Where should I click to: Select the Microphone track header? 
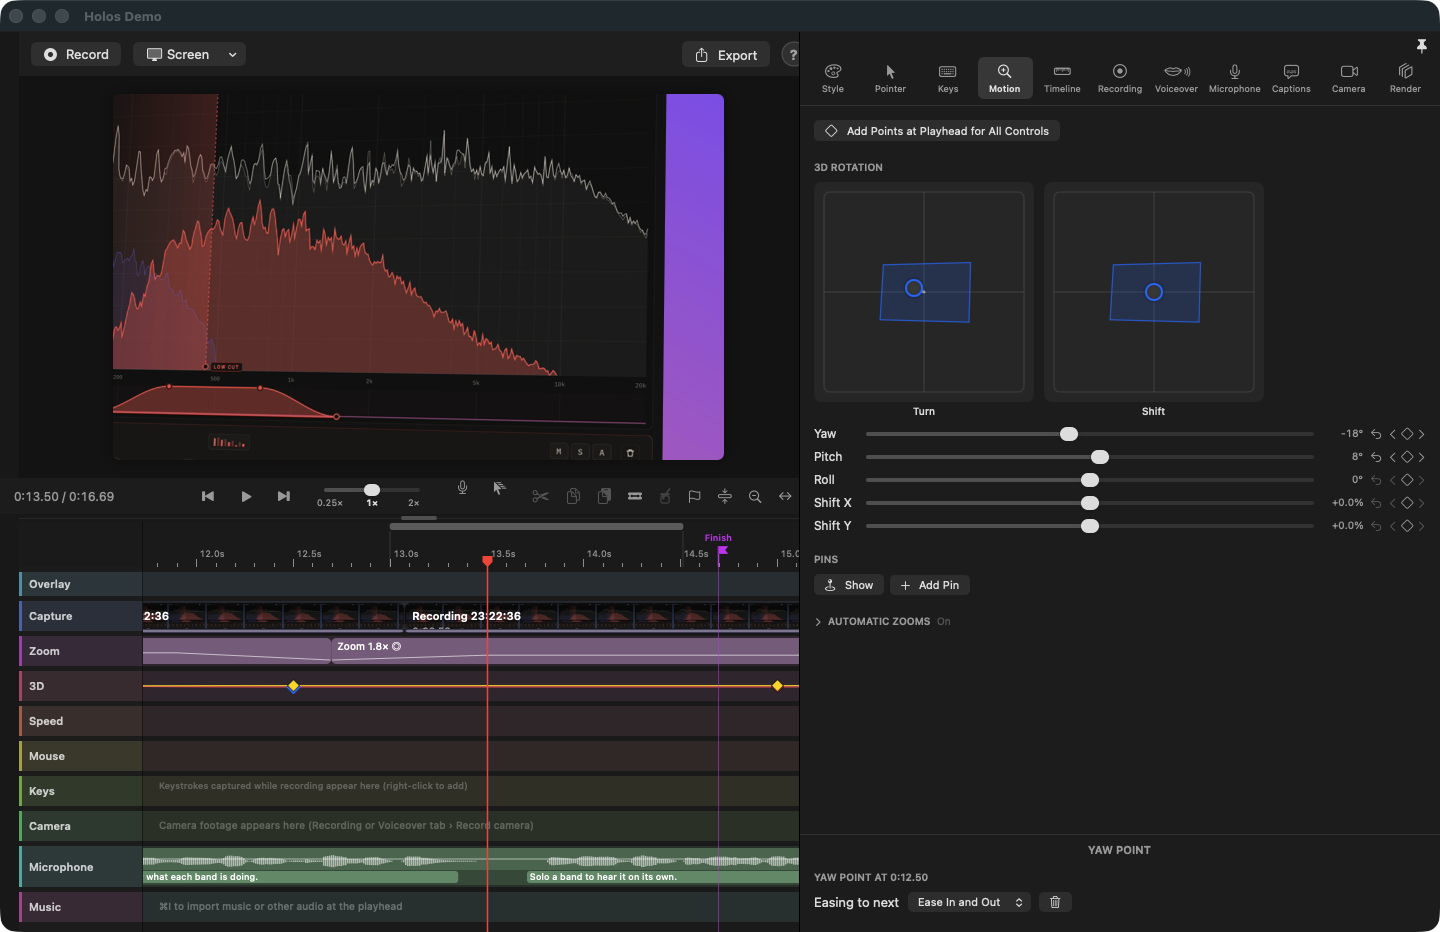pos(80,867)
